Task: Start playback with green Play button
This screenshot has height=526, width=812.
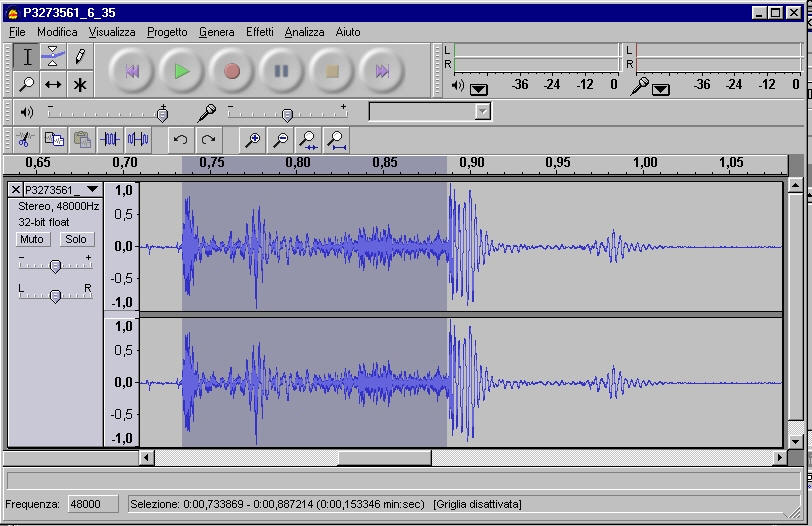Action: click(181, 71)
